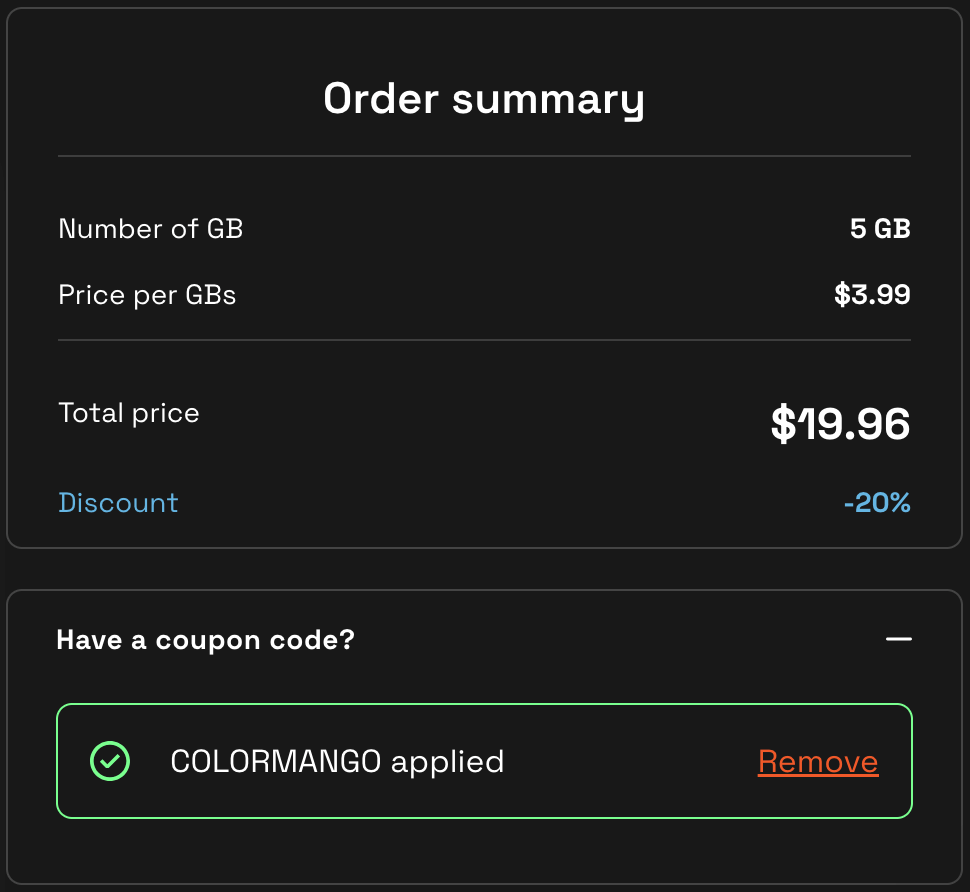The image size is (970, 892).
Task: Click the 'Have a coupon code?' header
Action: point(206,640)
